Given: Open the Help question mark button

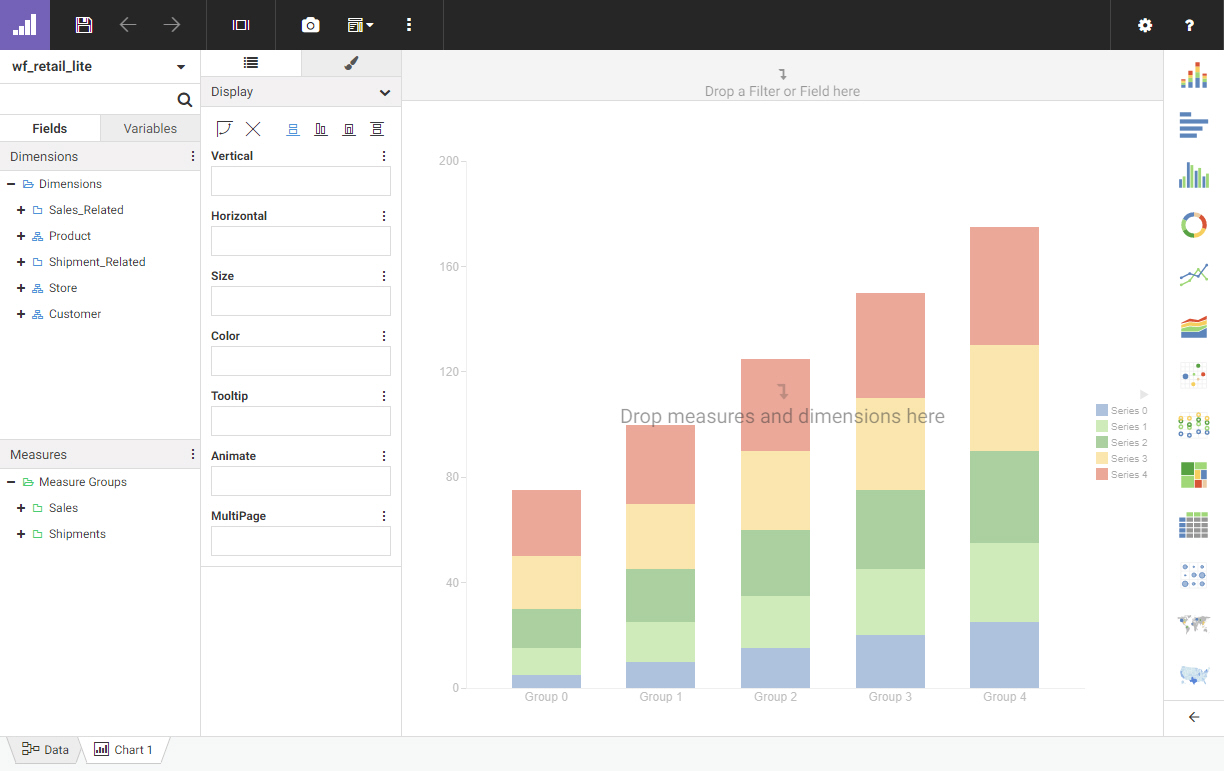Looking at the screenshot, I should (1189, 25).
